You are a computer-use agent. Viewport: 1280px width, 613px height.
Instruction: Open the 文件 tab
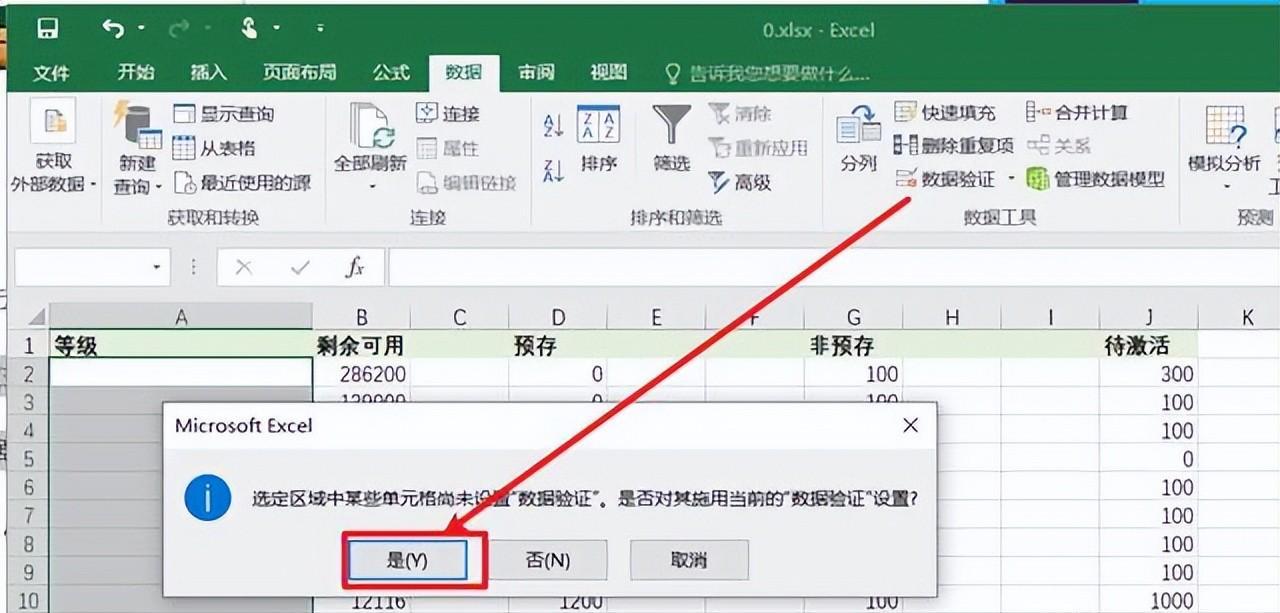pyautogui.click(x=51, y=72)
